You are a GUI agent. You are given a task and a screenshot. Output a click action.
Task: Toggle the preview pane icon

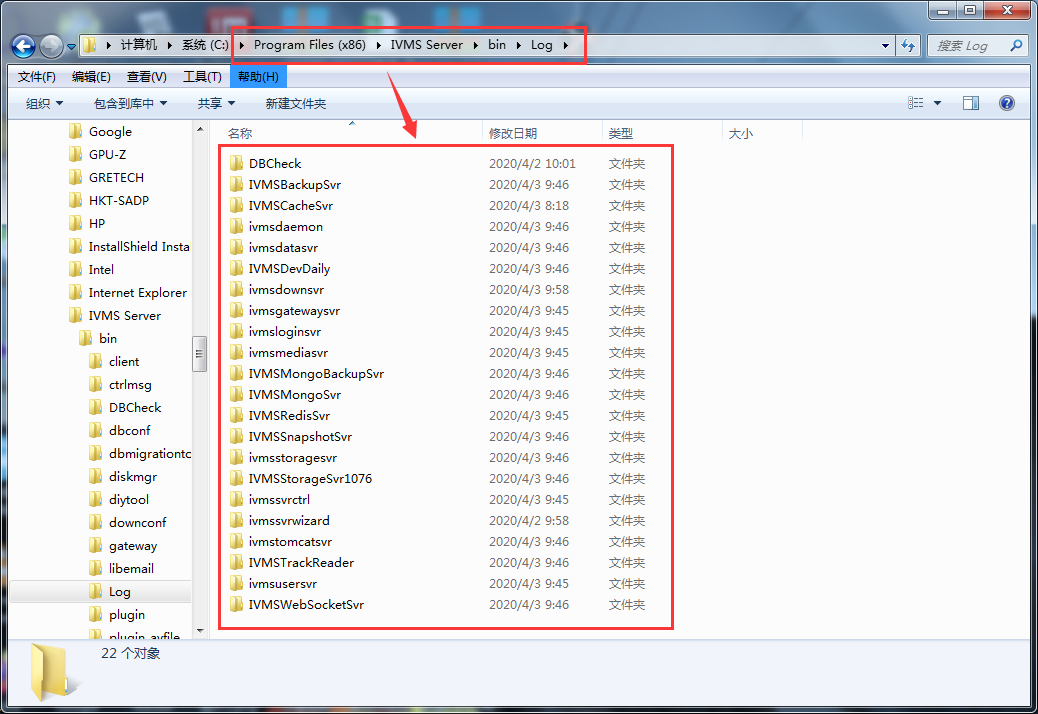point(971,103)
